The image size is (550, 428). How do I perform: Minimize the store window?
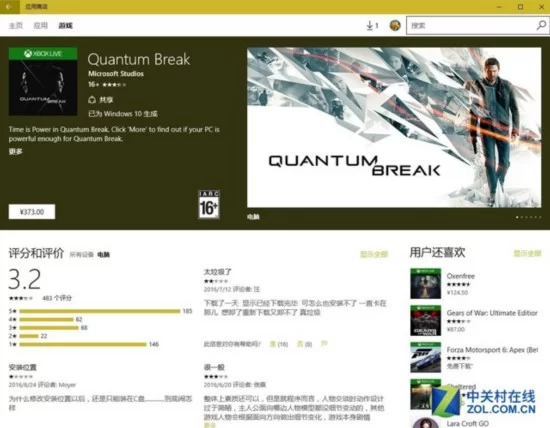[x=499, y=7]
